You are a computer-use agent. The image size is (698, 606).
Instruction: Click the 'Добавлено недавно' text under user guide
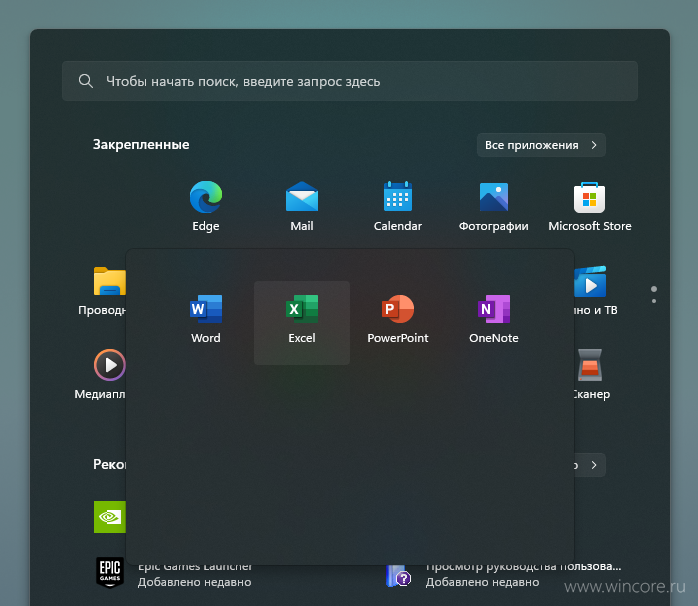[482, 582]
